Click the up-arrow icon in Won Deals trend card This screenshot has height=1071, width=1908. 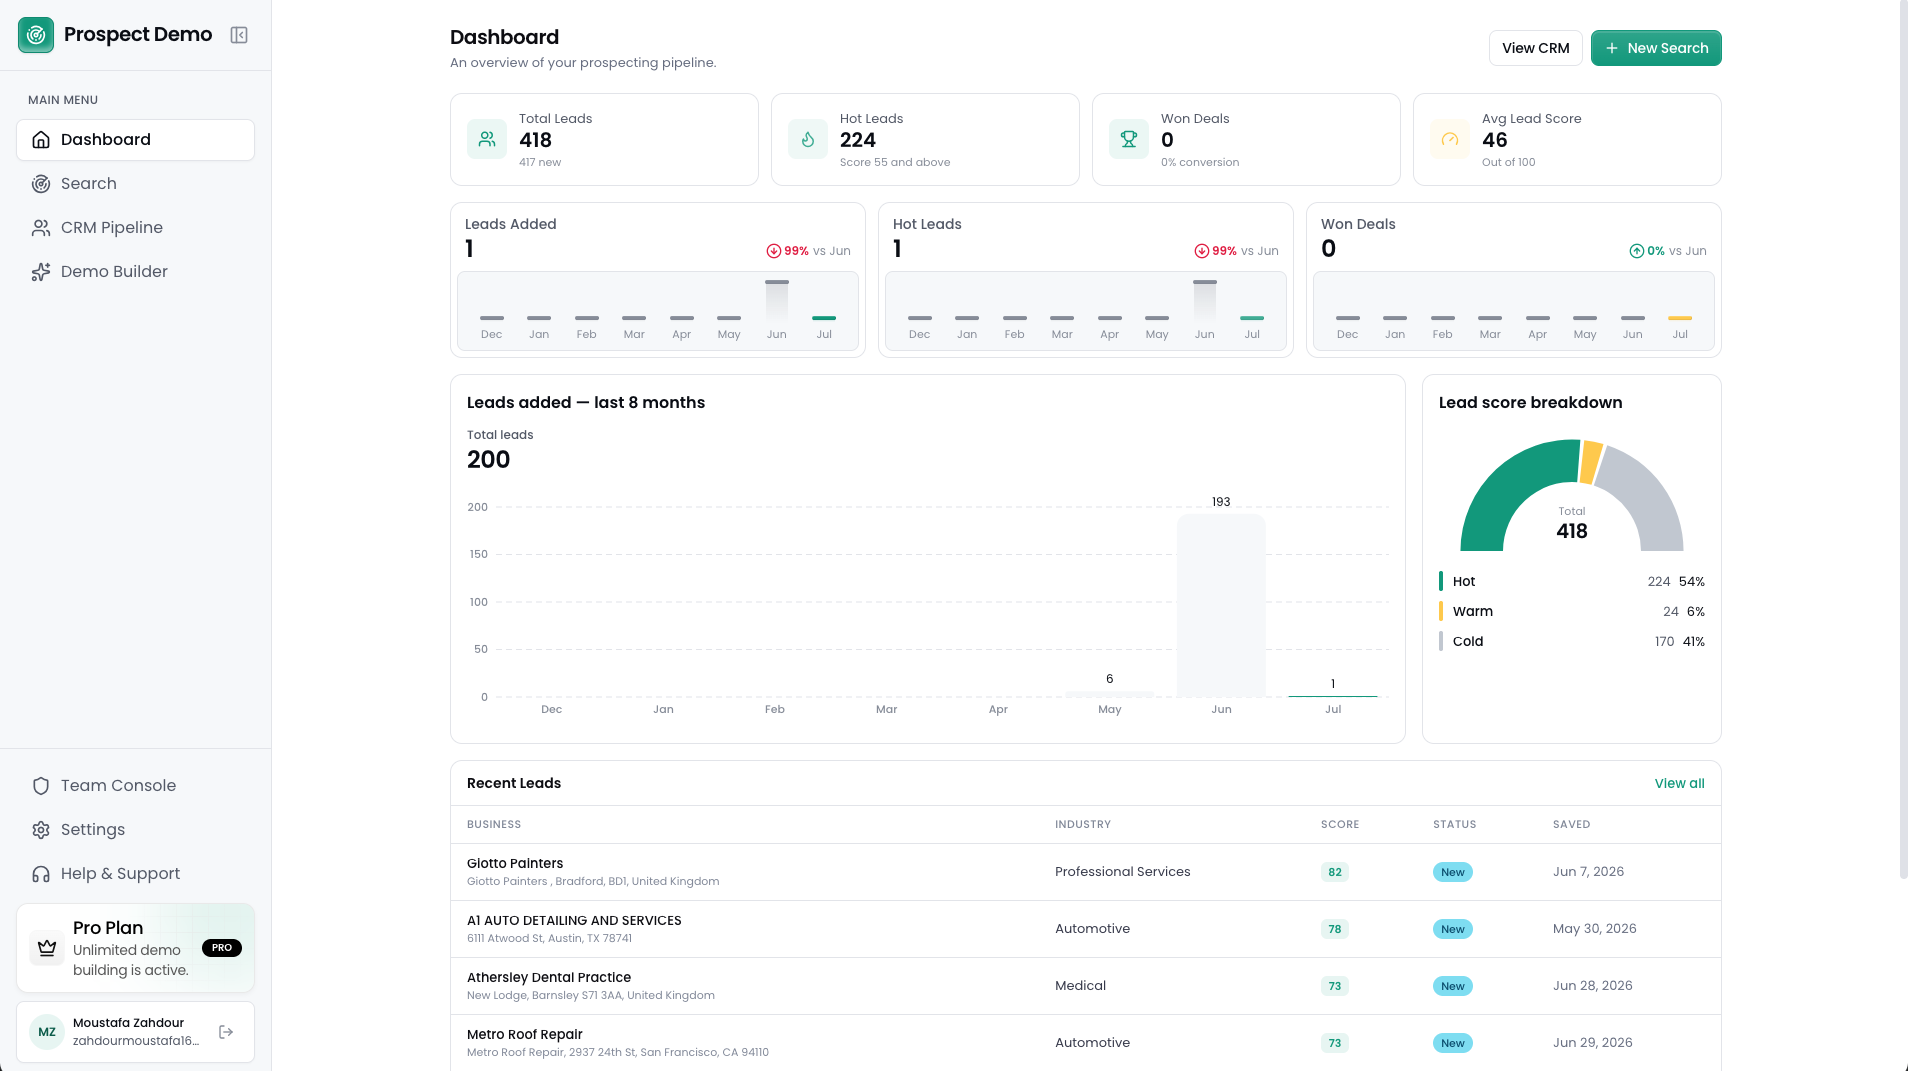(1637, 251)
